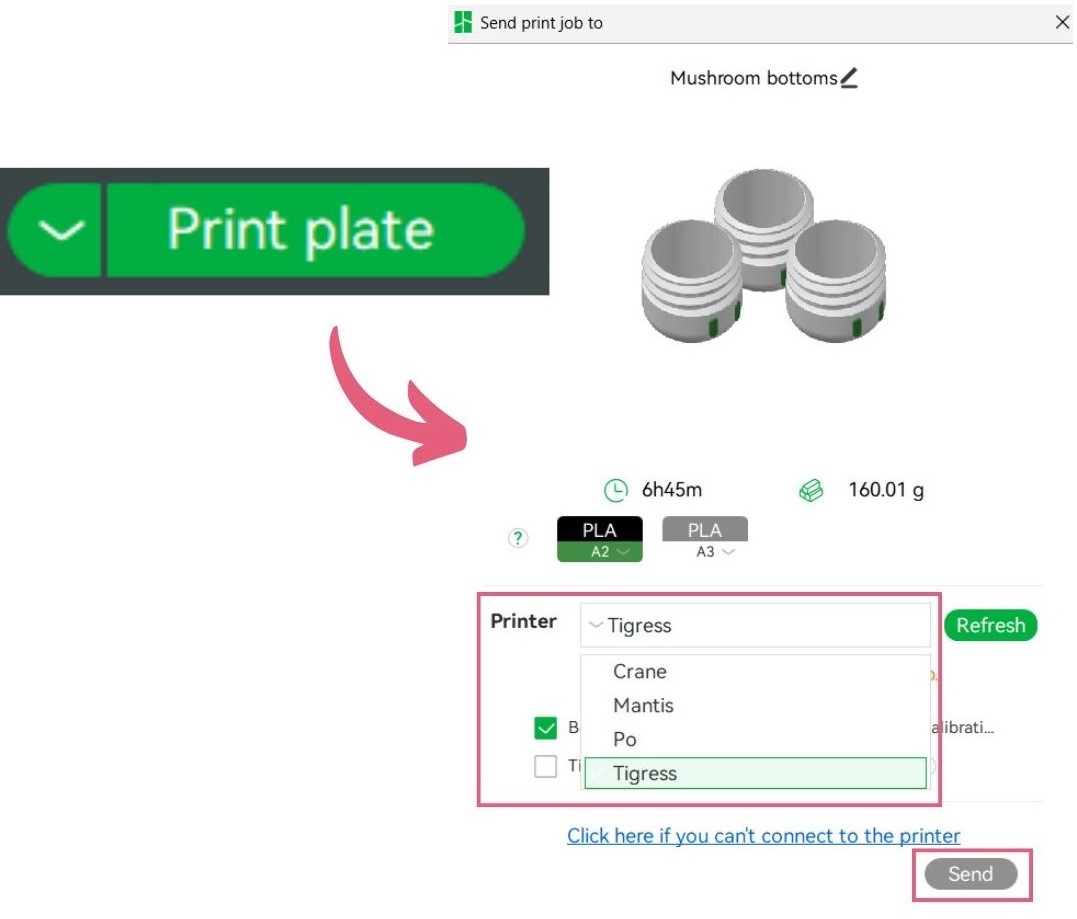The height and width of the screenshot is (919, 1077).
Task: Select Crane from the printer list
Action: [755, 671]
